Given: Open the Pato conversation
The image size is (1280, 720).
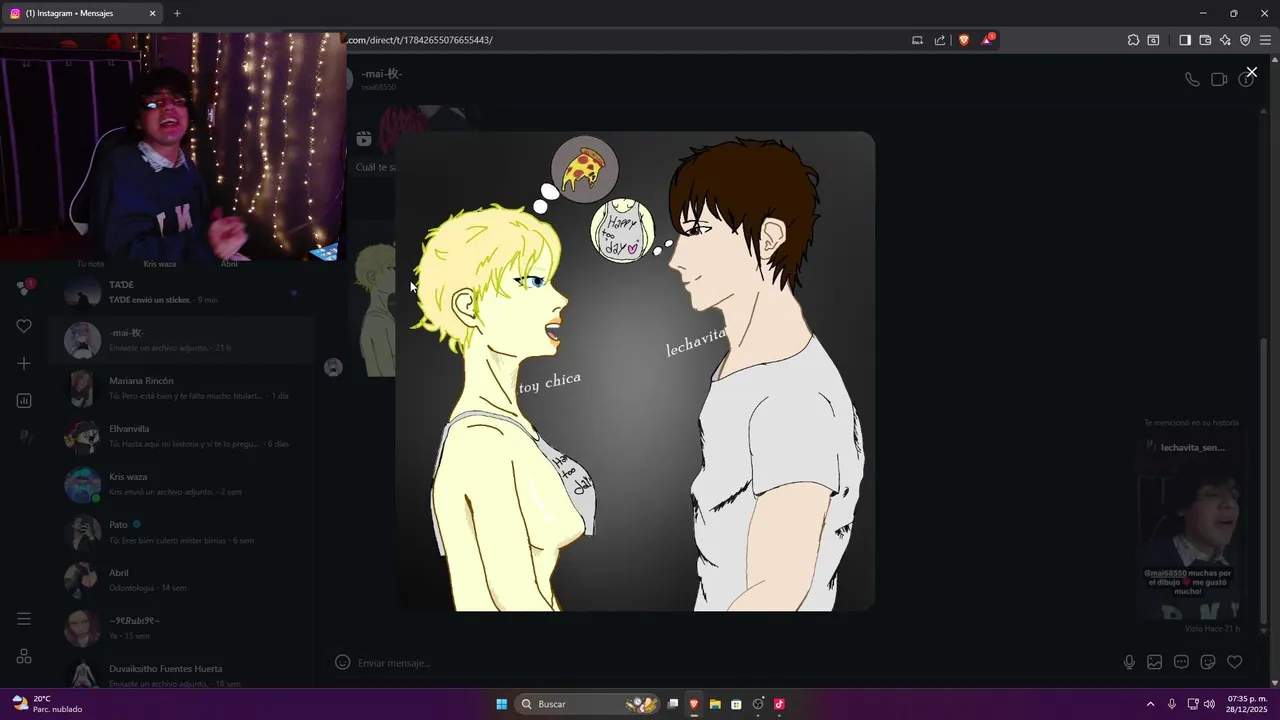Looking at the screenshot, I should [182, 532].
